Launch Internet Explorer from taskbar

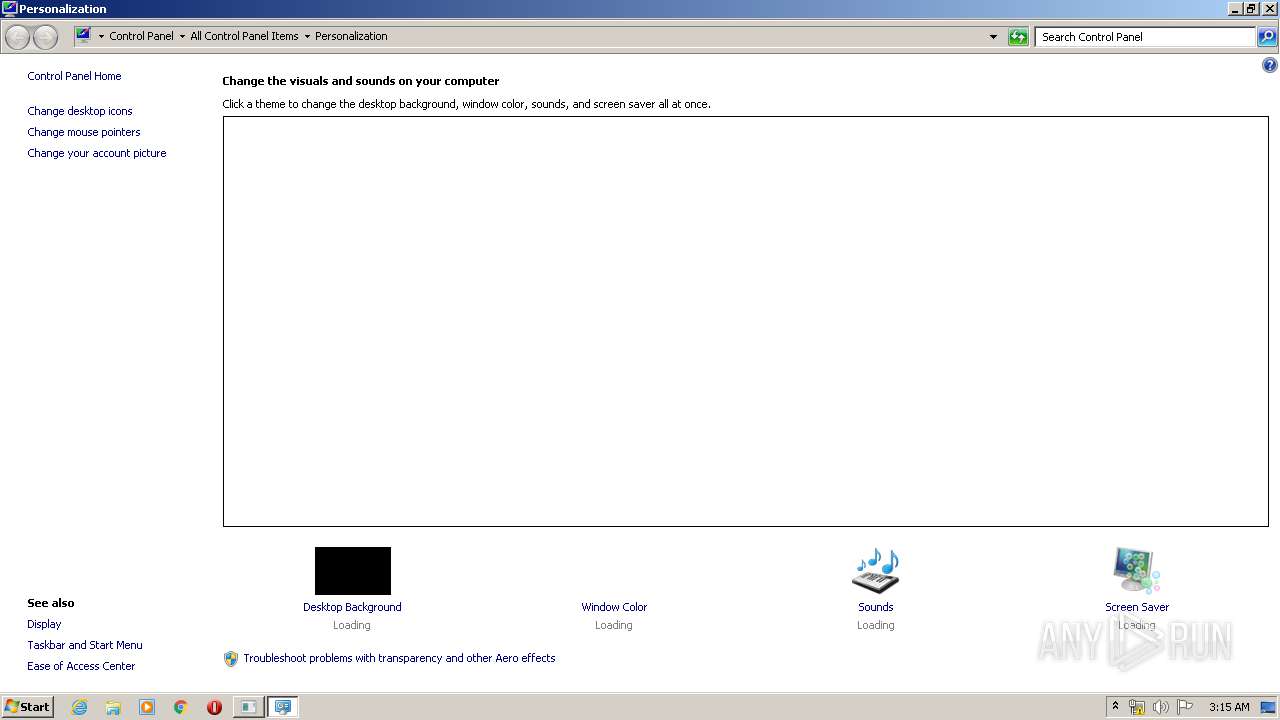[79, 707]
